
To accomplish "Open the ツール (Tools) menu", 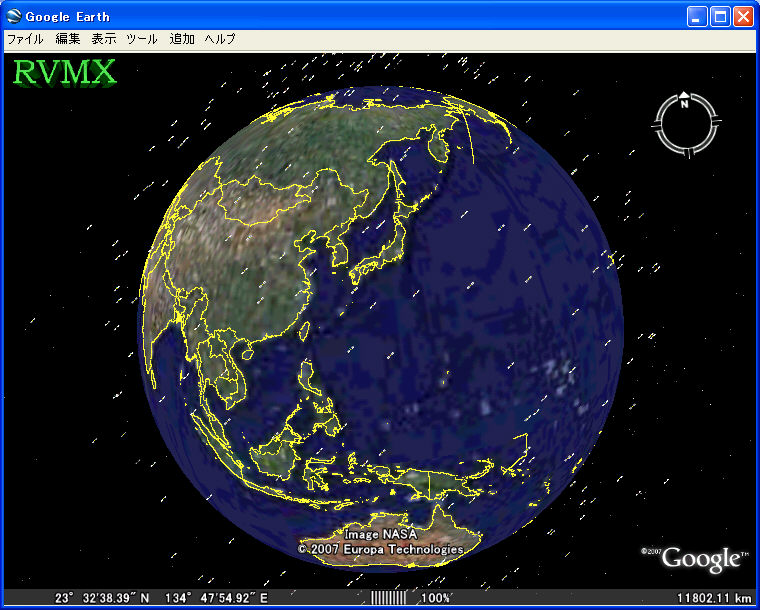I will click(x=142, y=39).
